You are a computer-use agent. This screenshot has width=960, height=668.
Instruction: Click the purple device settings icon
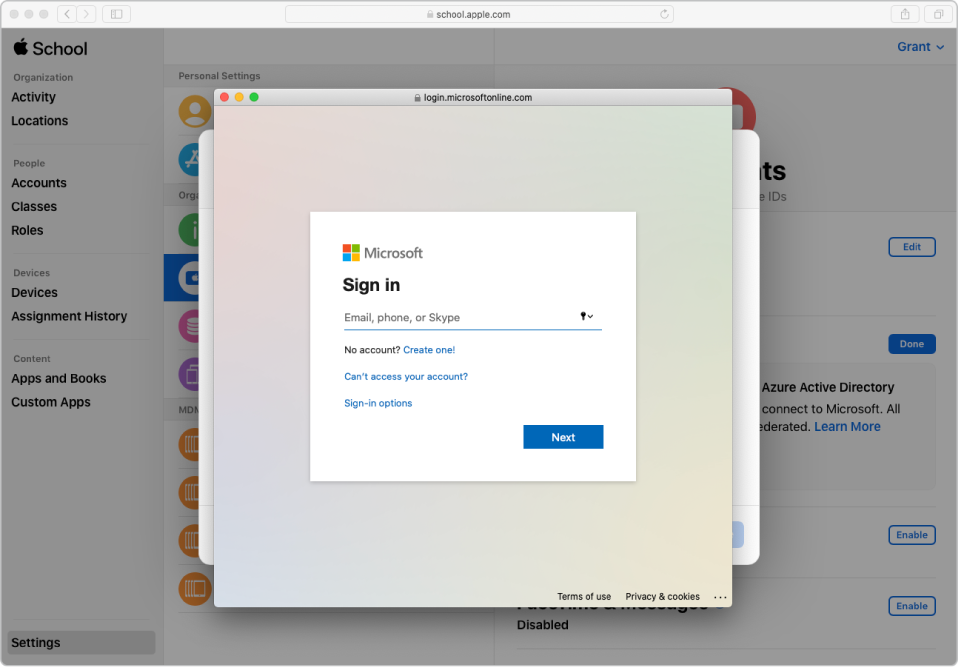click(x=189, y=374)
